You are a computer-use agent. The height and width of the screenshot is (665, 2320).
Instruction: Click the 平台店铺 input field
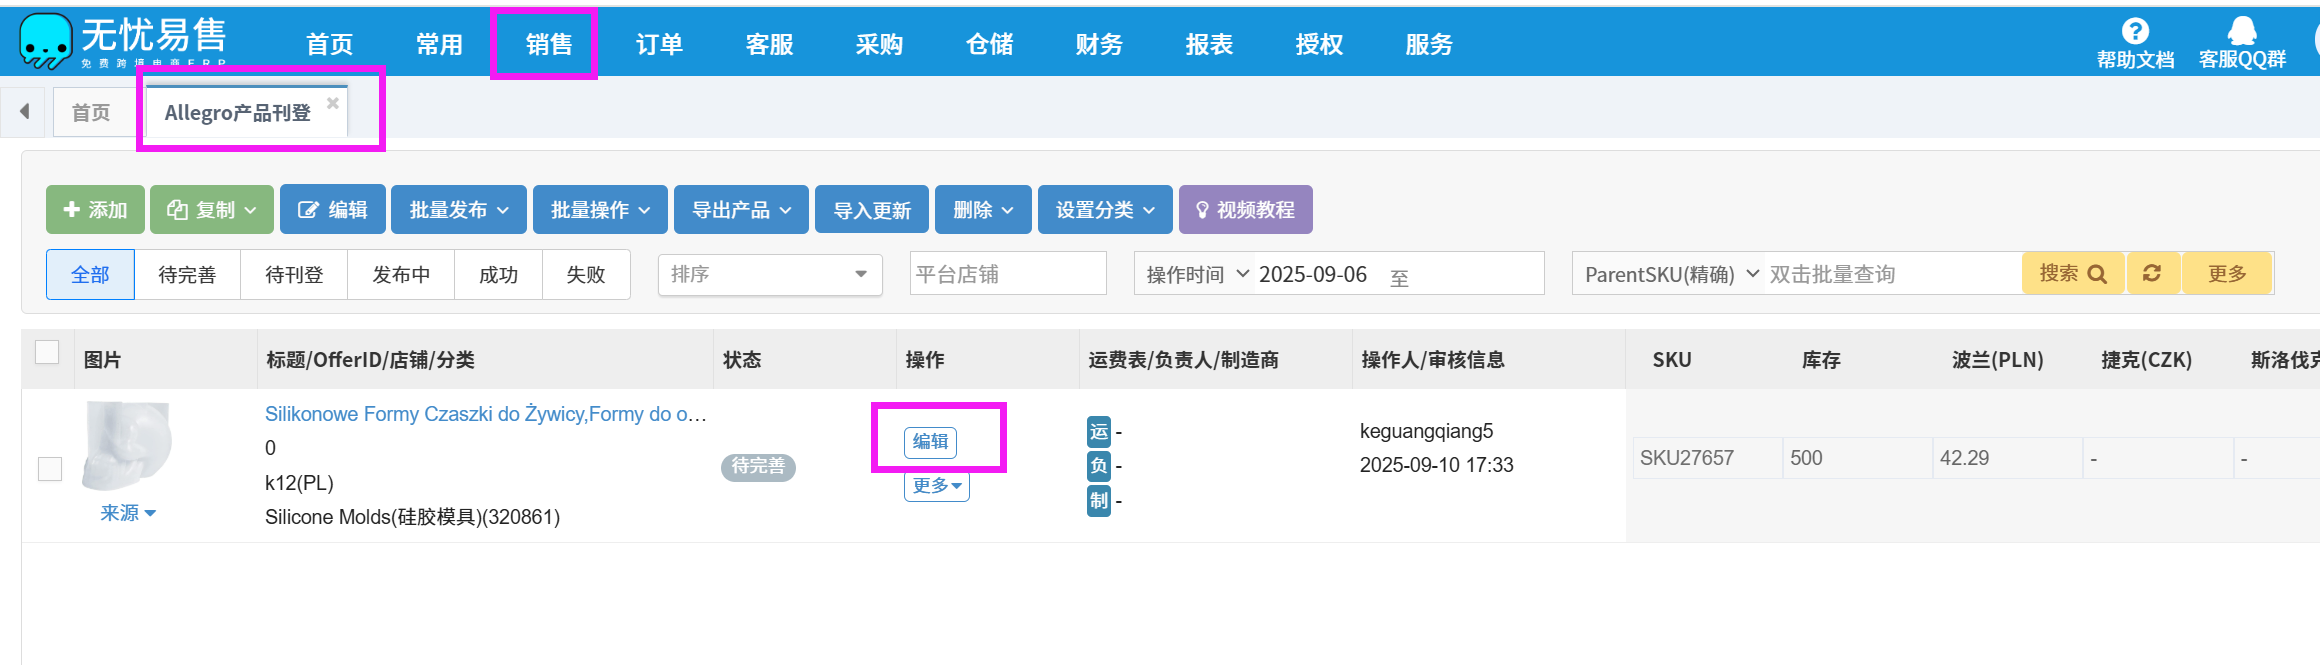[1007, 274]
